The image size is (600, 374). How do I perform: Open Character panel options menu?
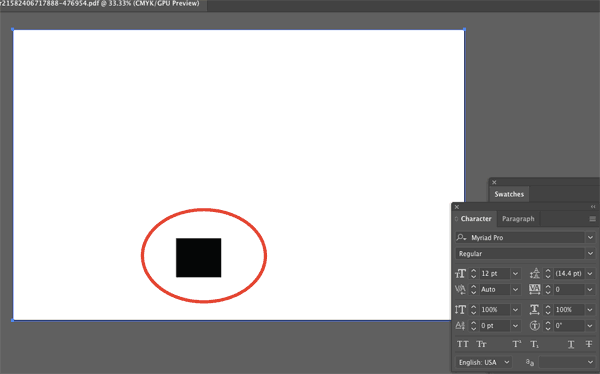(x=592, y=219)
